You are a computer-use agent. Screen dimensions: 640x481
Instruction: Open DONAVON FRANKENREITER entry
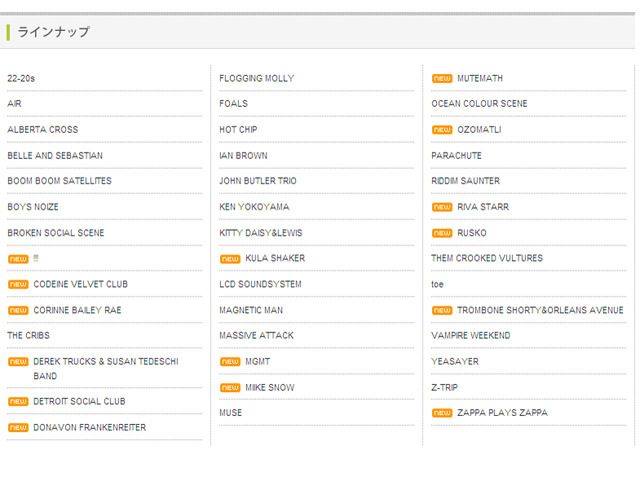pyautogui.click(x=90, y=428)
